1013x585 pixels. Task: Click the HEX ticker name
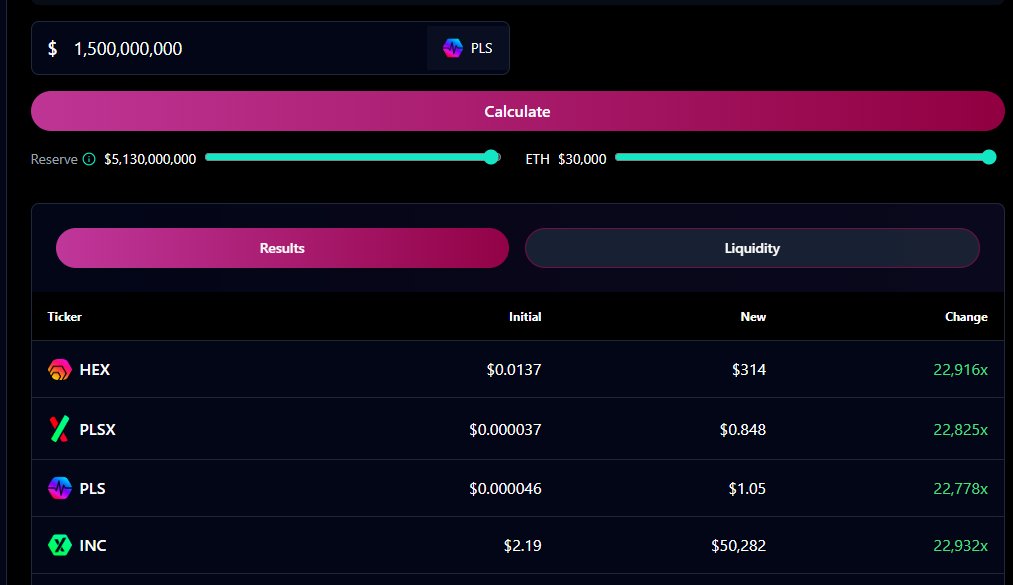(94, 369)
